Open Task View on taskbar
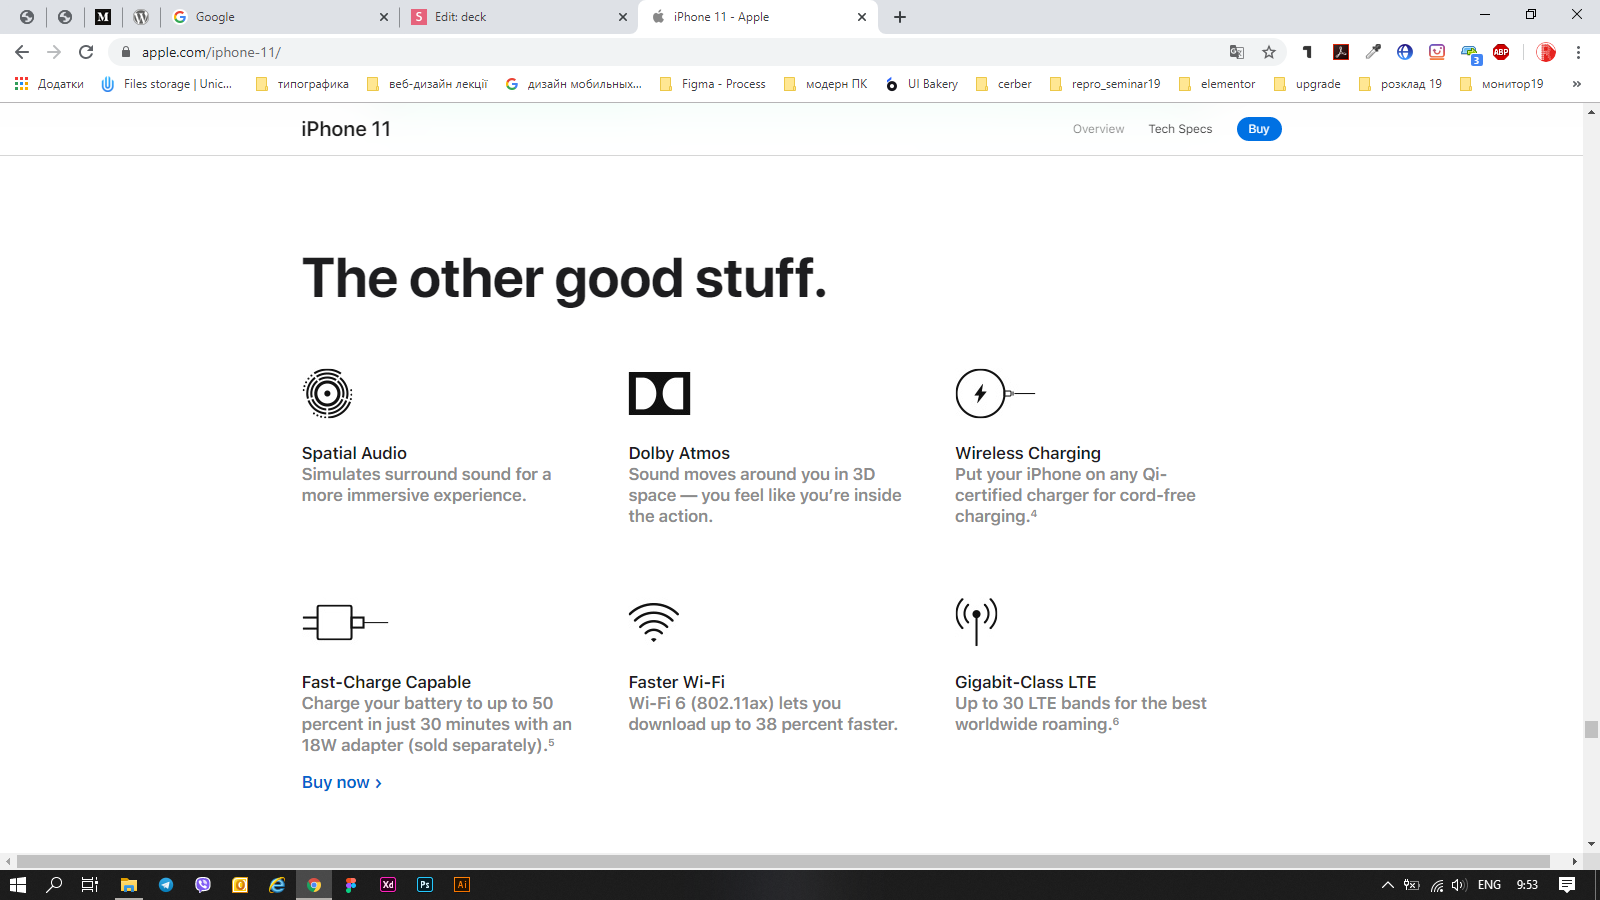 pyautogui.click(x=90, y=885)
